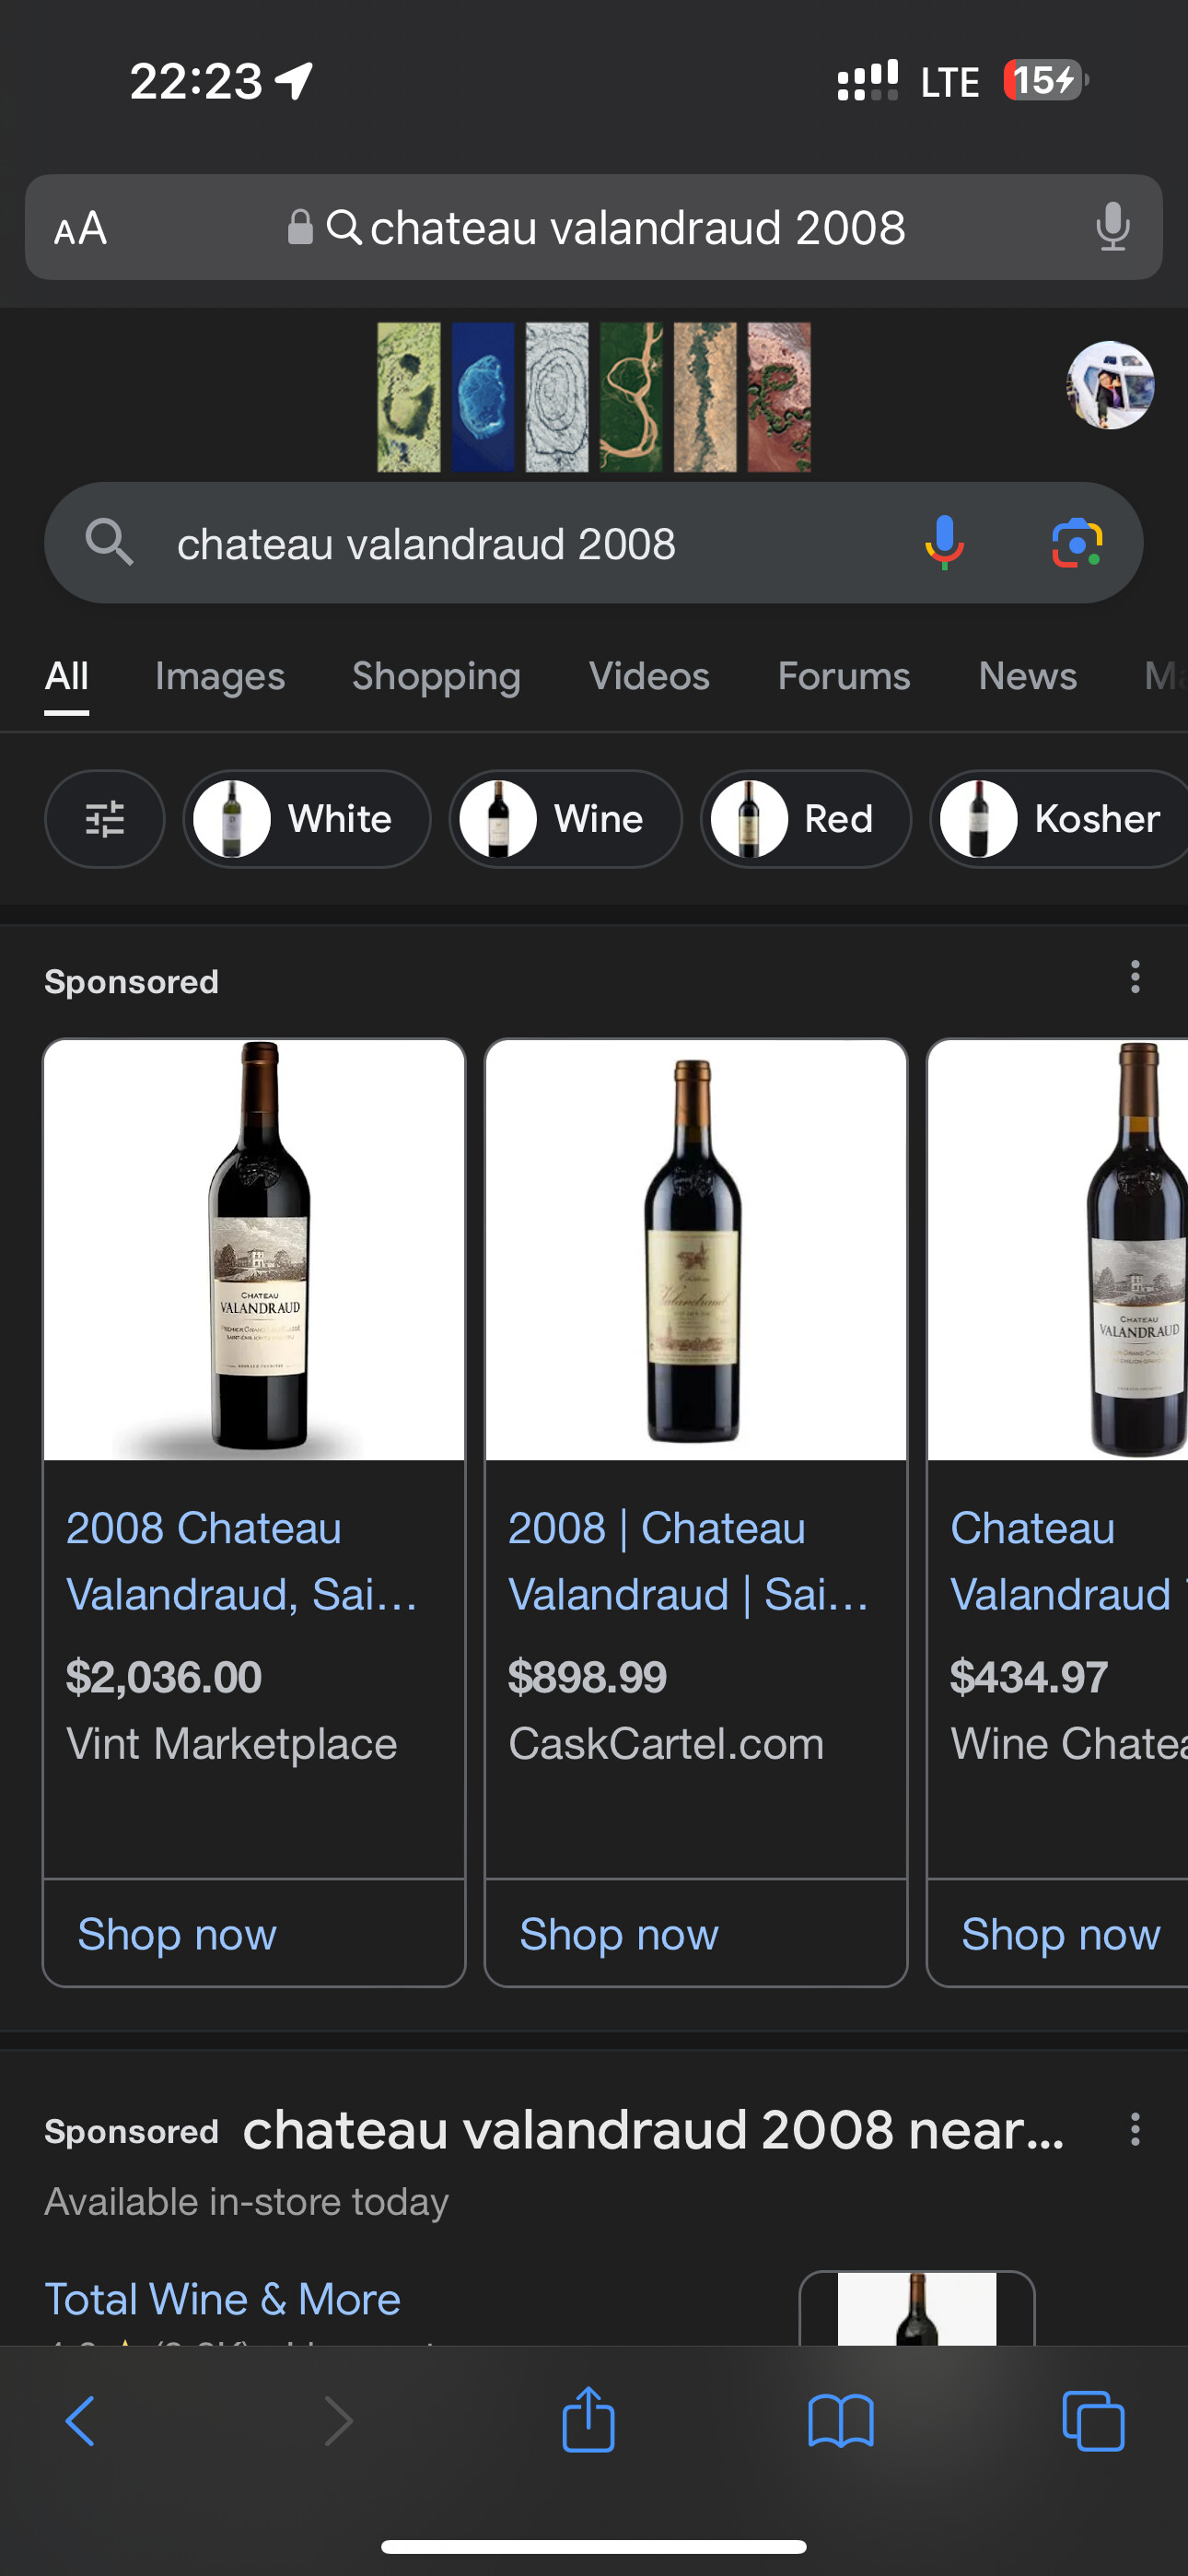Open the Safari share sheet
Viewport: 1188px width, 2576px height.
pos(588,2421)
